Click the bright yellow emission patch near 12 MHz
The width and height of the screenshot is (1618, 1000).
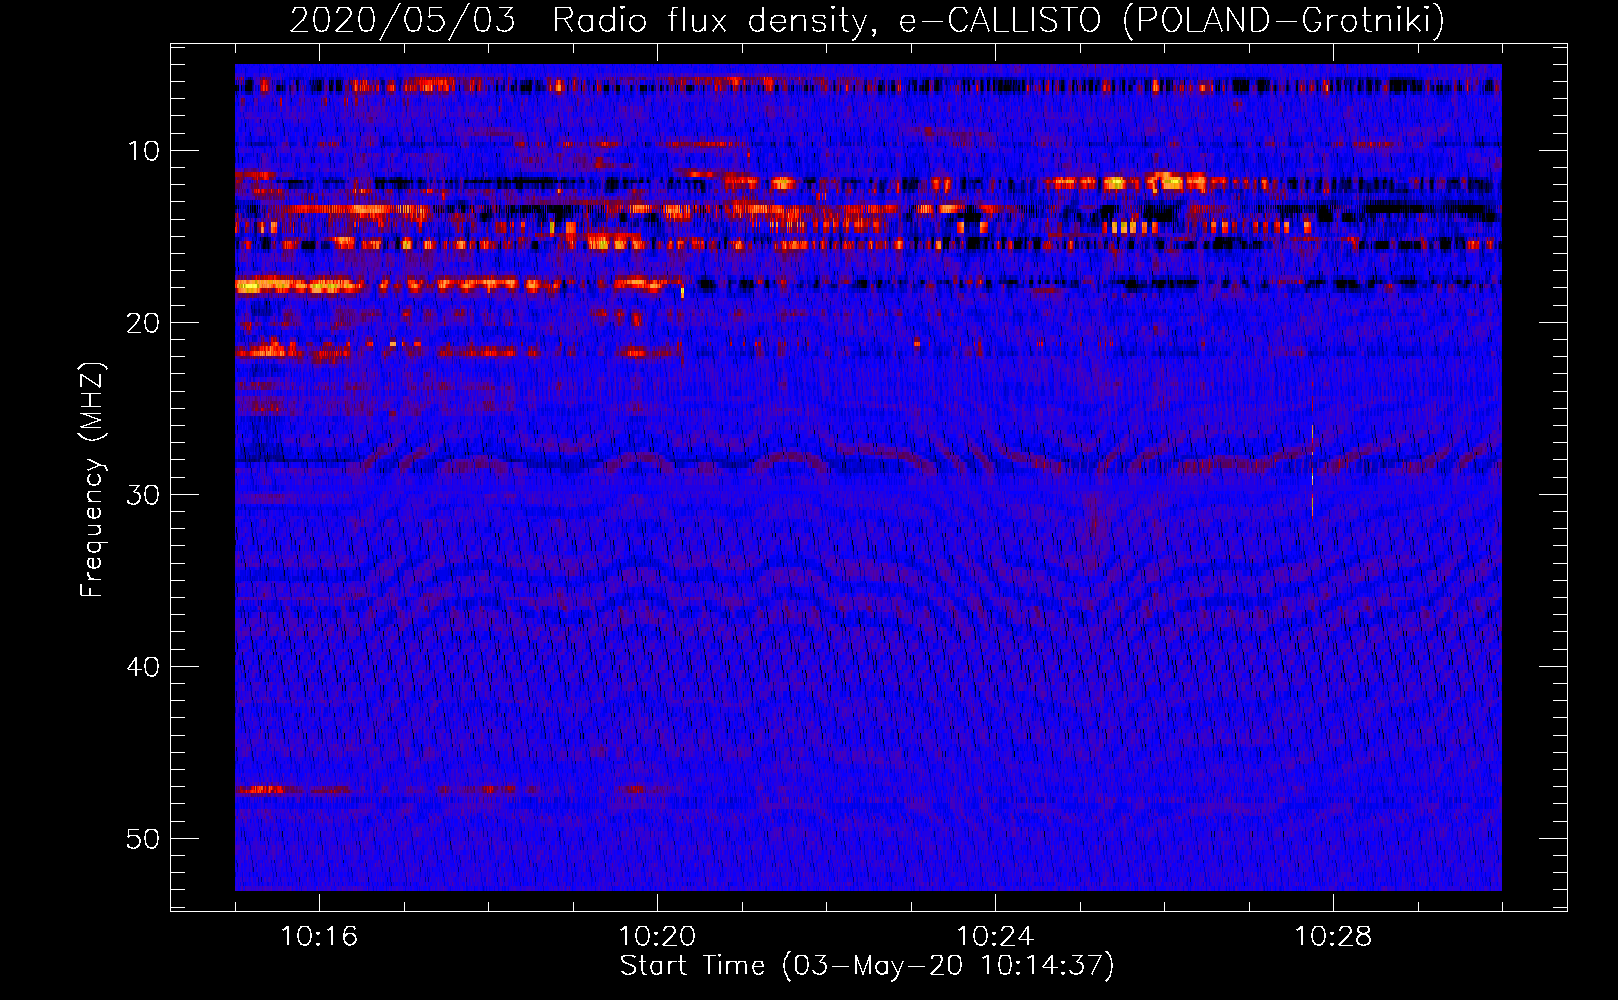tap(1167, 182)
